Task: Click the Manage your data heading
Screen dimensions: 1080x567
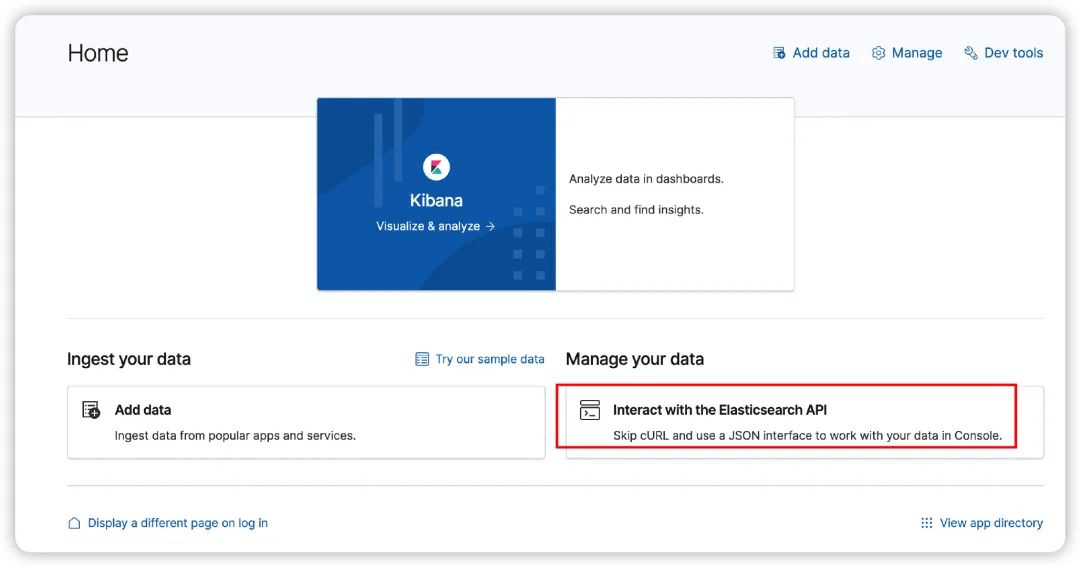Action: pos(634,359)
